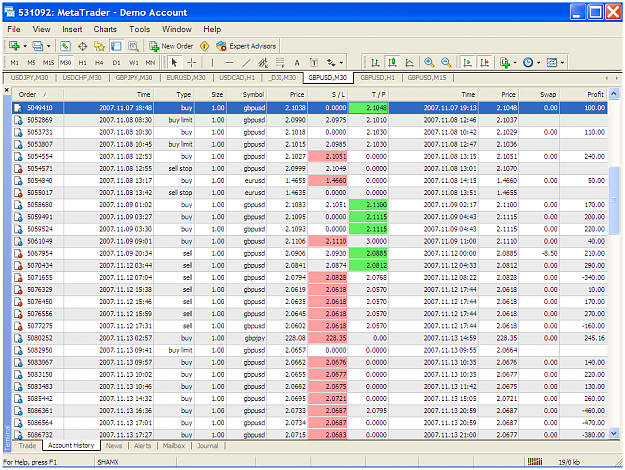The image size is (625, 470).
Task: Click the history list scroll down arrow
Action: tap(614, 433)
